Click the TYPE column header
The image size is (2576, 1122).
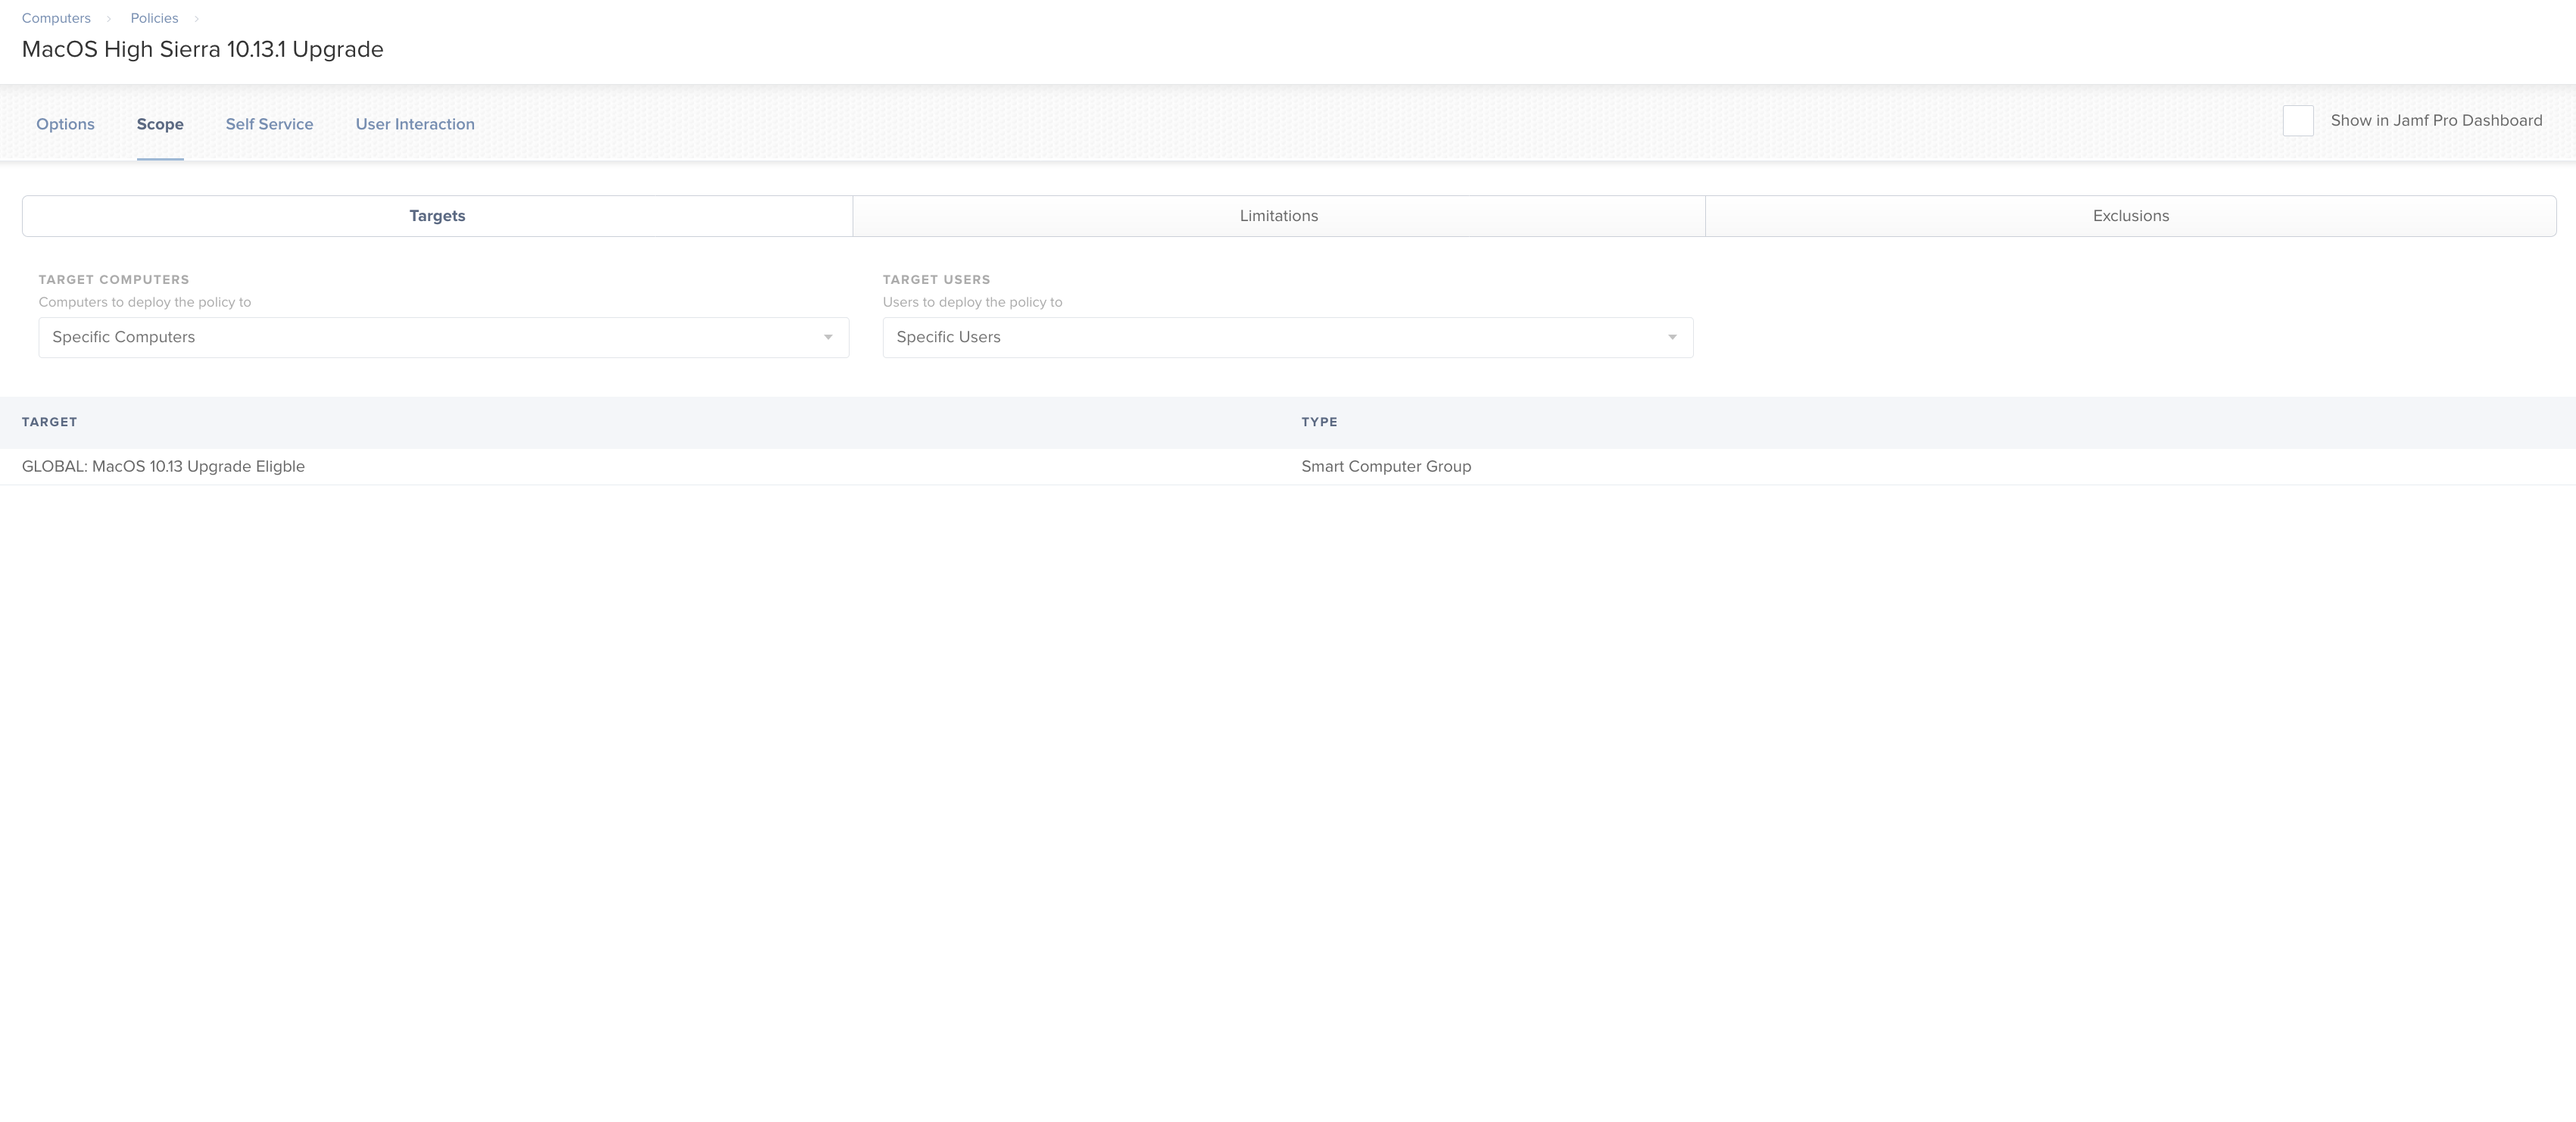1319,422
